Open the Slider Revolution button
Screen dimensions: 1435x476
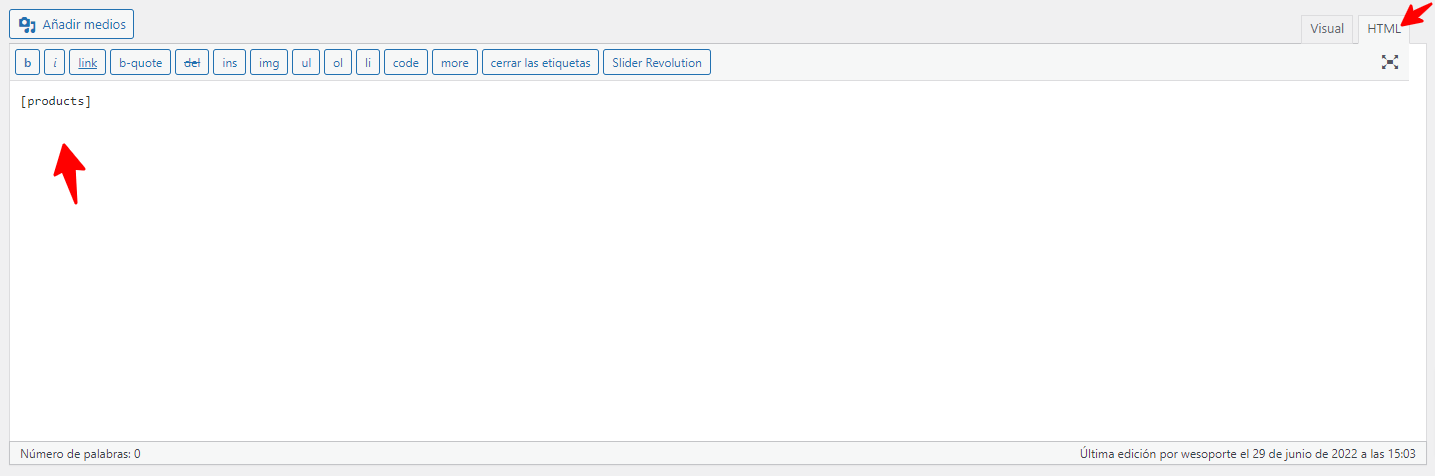[x=657, y=63]
